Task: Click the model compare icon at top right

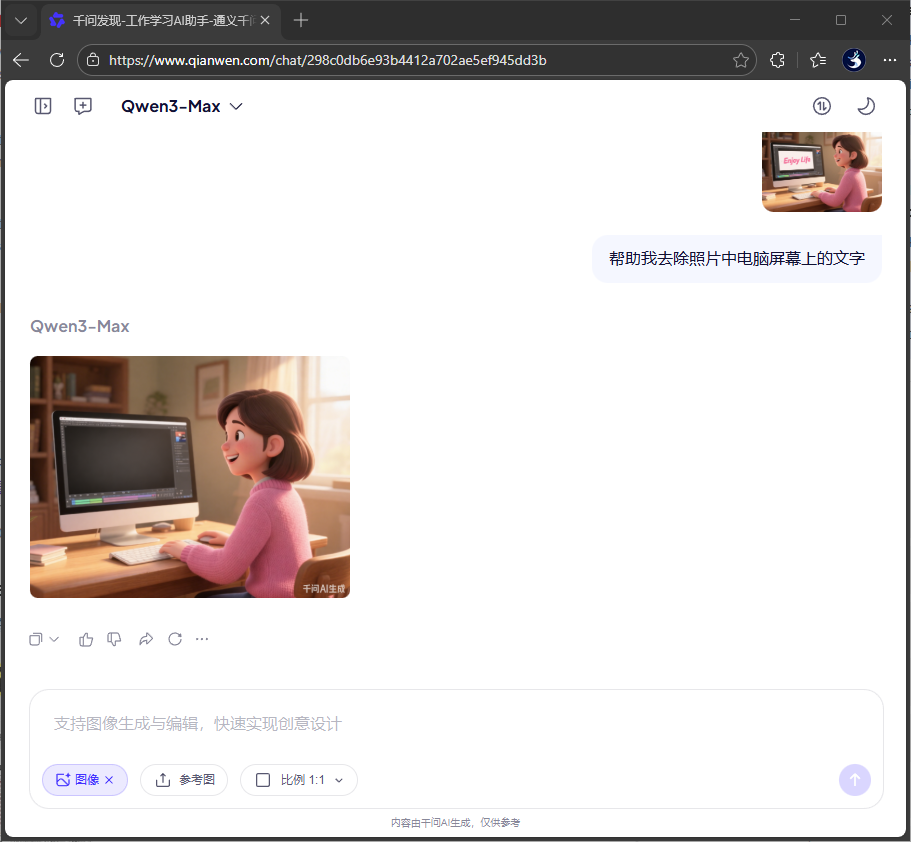Action: click(x=821, y=106)
